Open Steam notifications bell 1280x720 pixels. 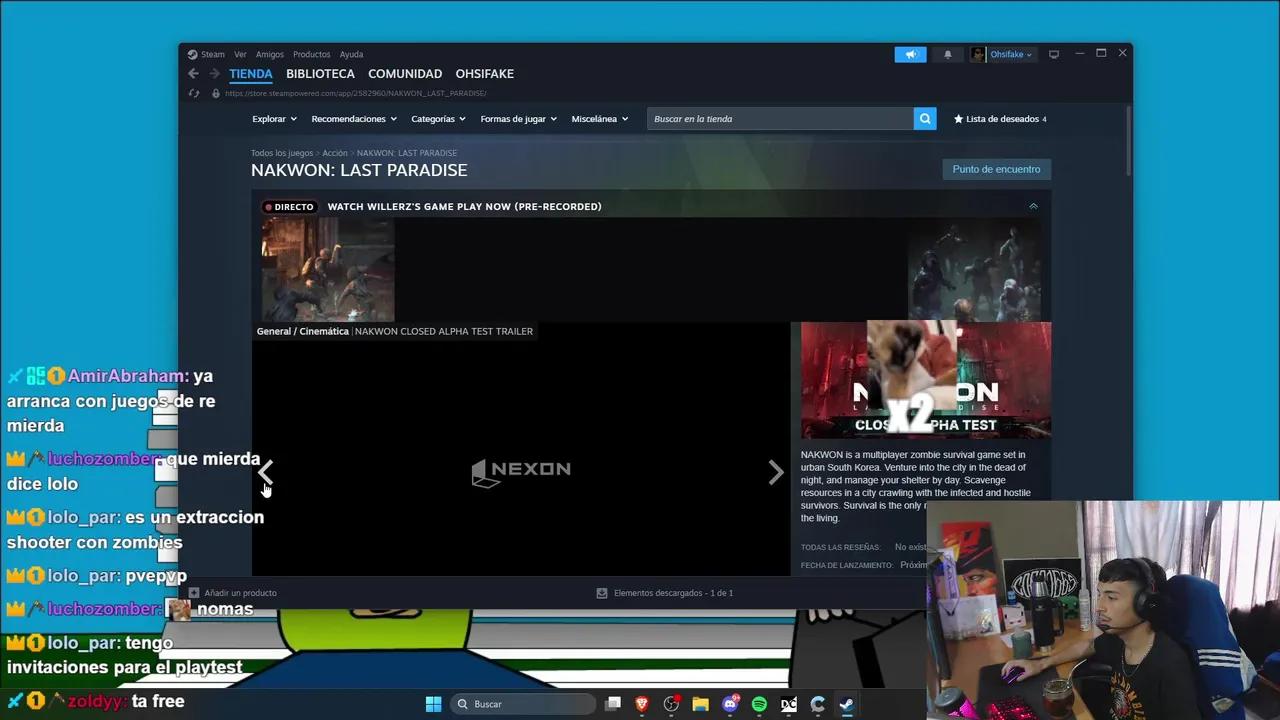click(x=948, y=54)
